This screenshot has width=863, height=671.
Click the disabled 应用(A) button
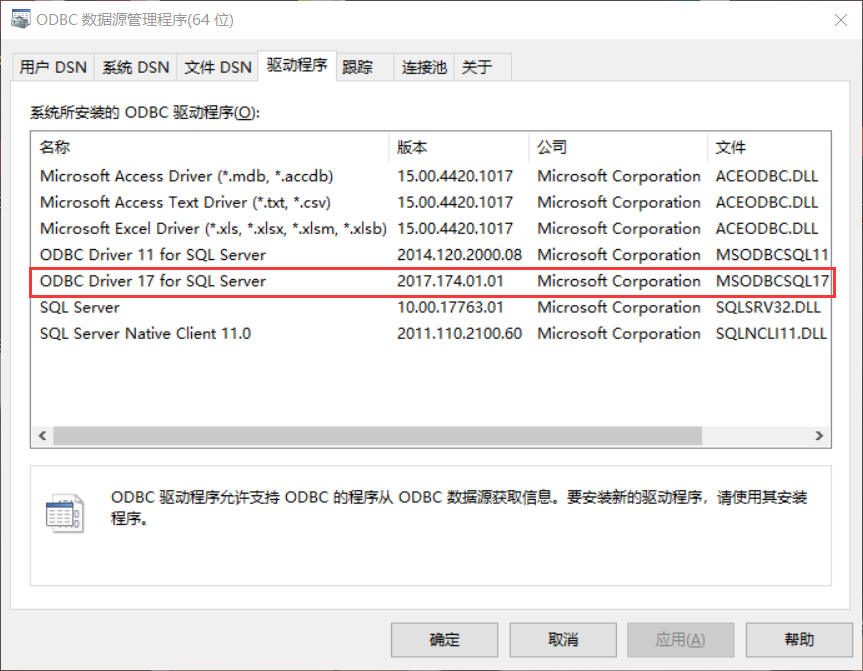click(680, 640)
